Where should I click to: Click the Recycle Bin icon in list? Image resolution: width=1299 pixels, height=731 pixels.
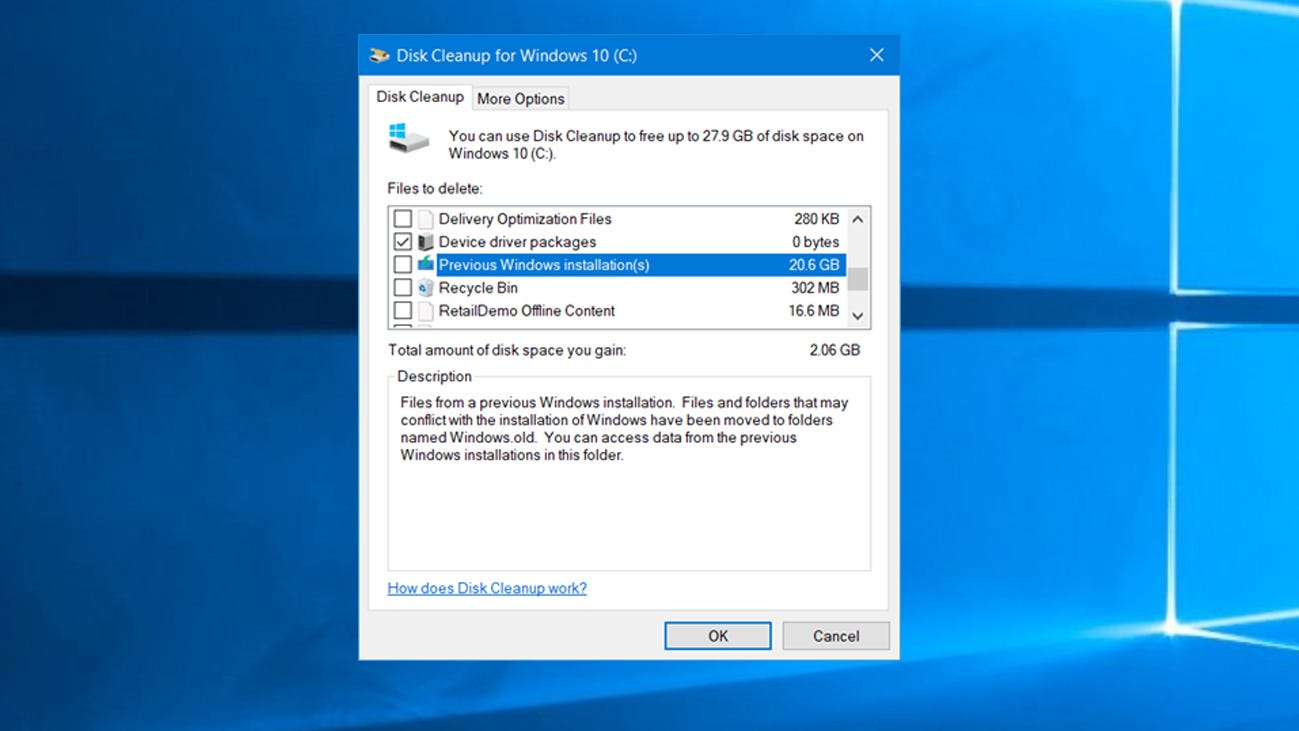(426, 288)
